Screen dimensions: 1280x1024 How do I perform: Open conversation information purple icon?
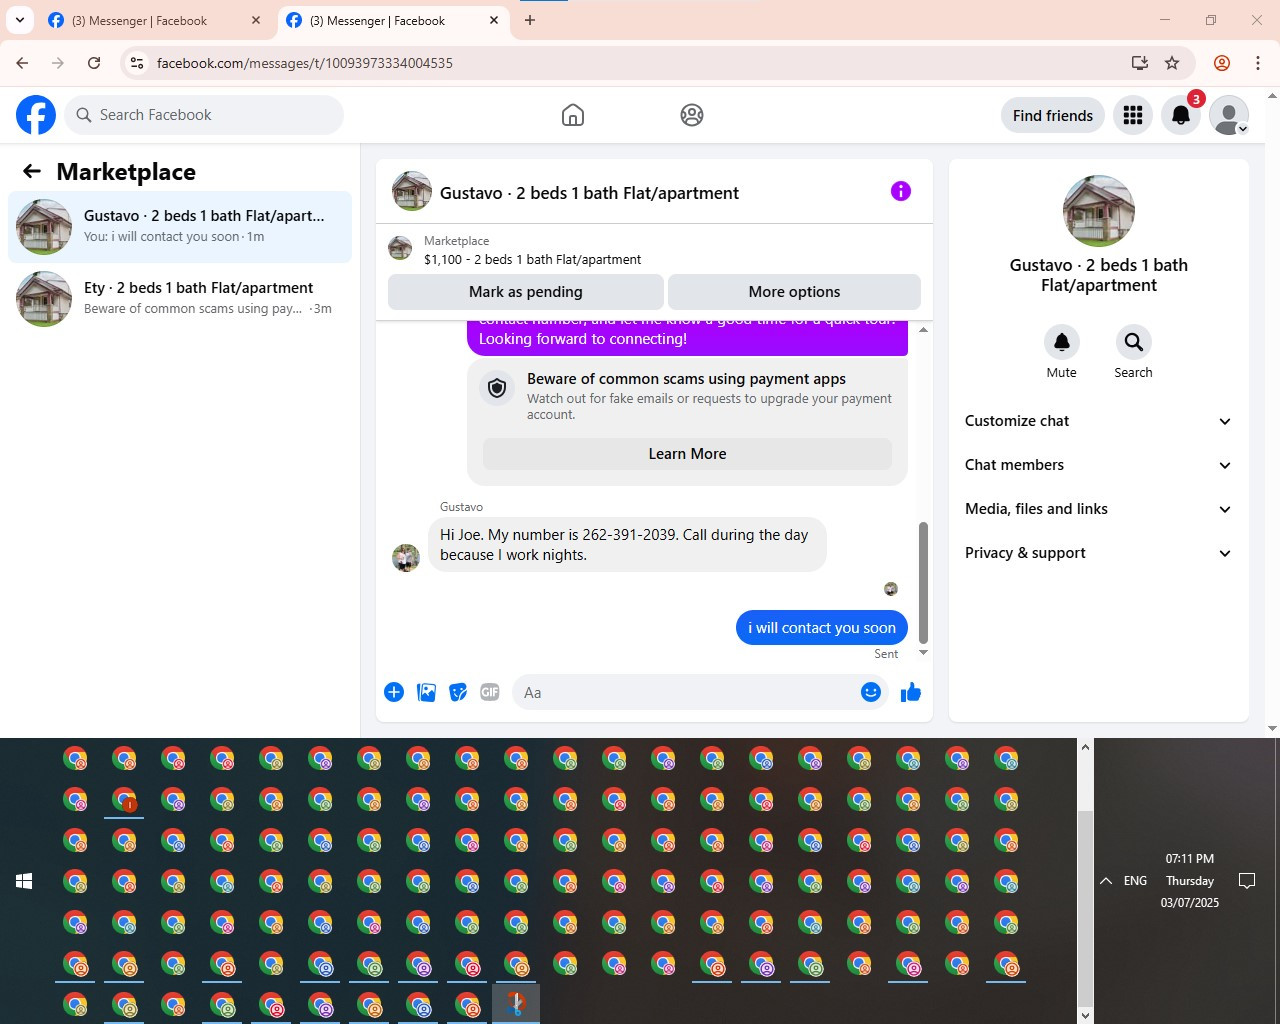901,191
